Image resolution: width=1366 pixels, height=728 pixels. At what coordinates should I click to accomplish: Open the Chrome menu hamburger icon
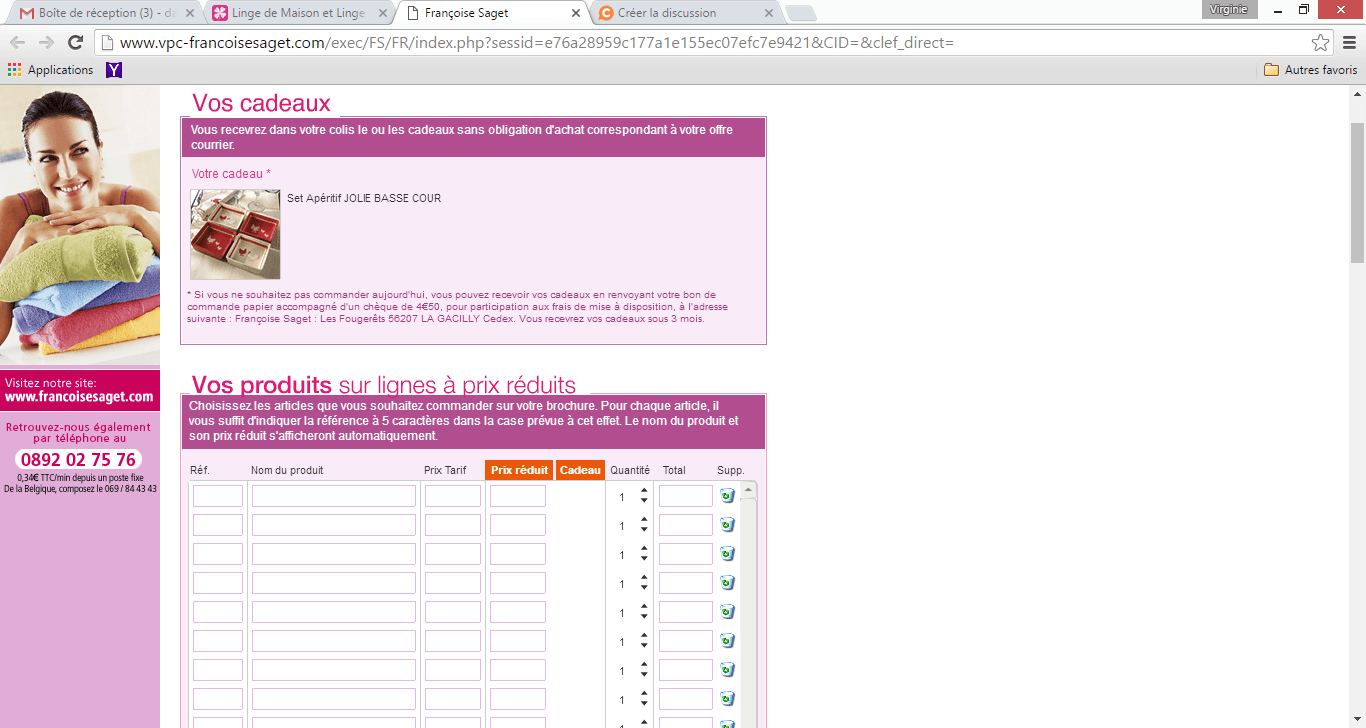coord(1348,43)
